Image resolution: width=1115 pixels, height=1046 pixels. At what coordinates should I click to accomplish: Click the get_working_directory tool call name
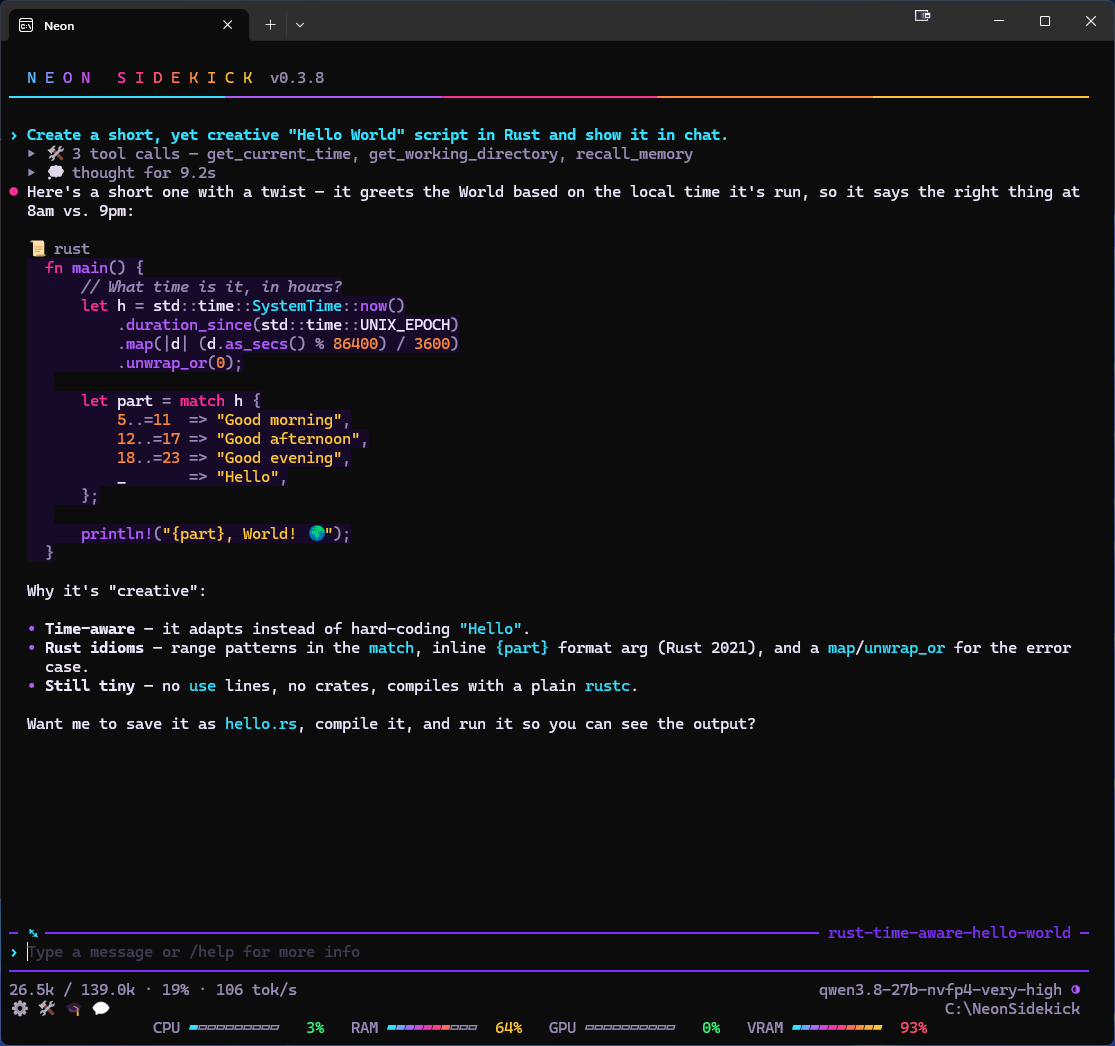click(463, 154)
